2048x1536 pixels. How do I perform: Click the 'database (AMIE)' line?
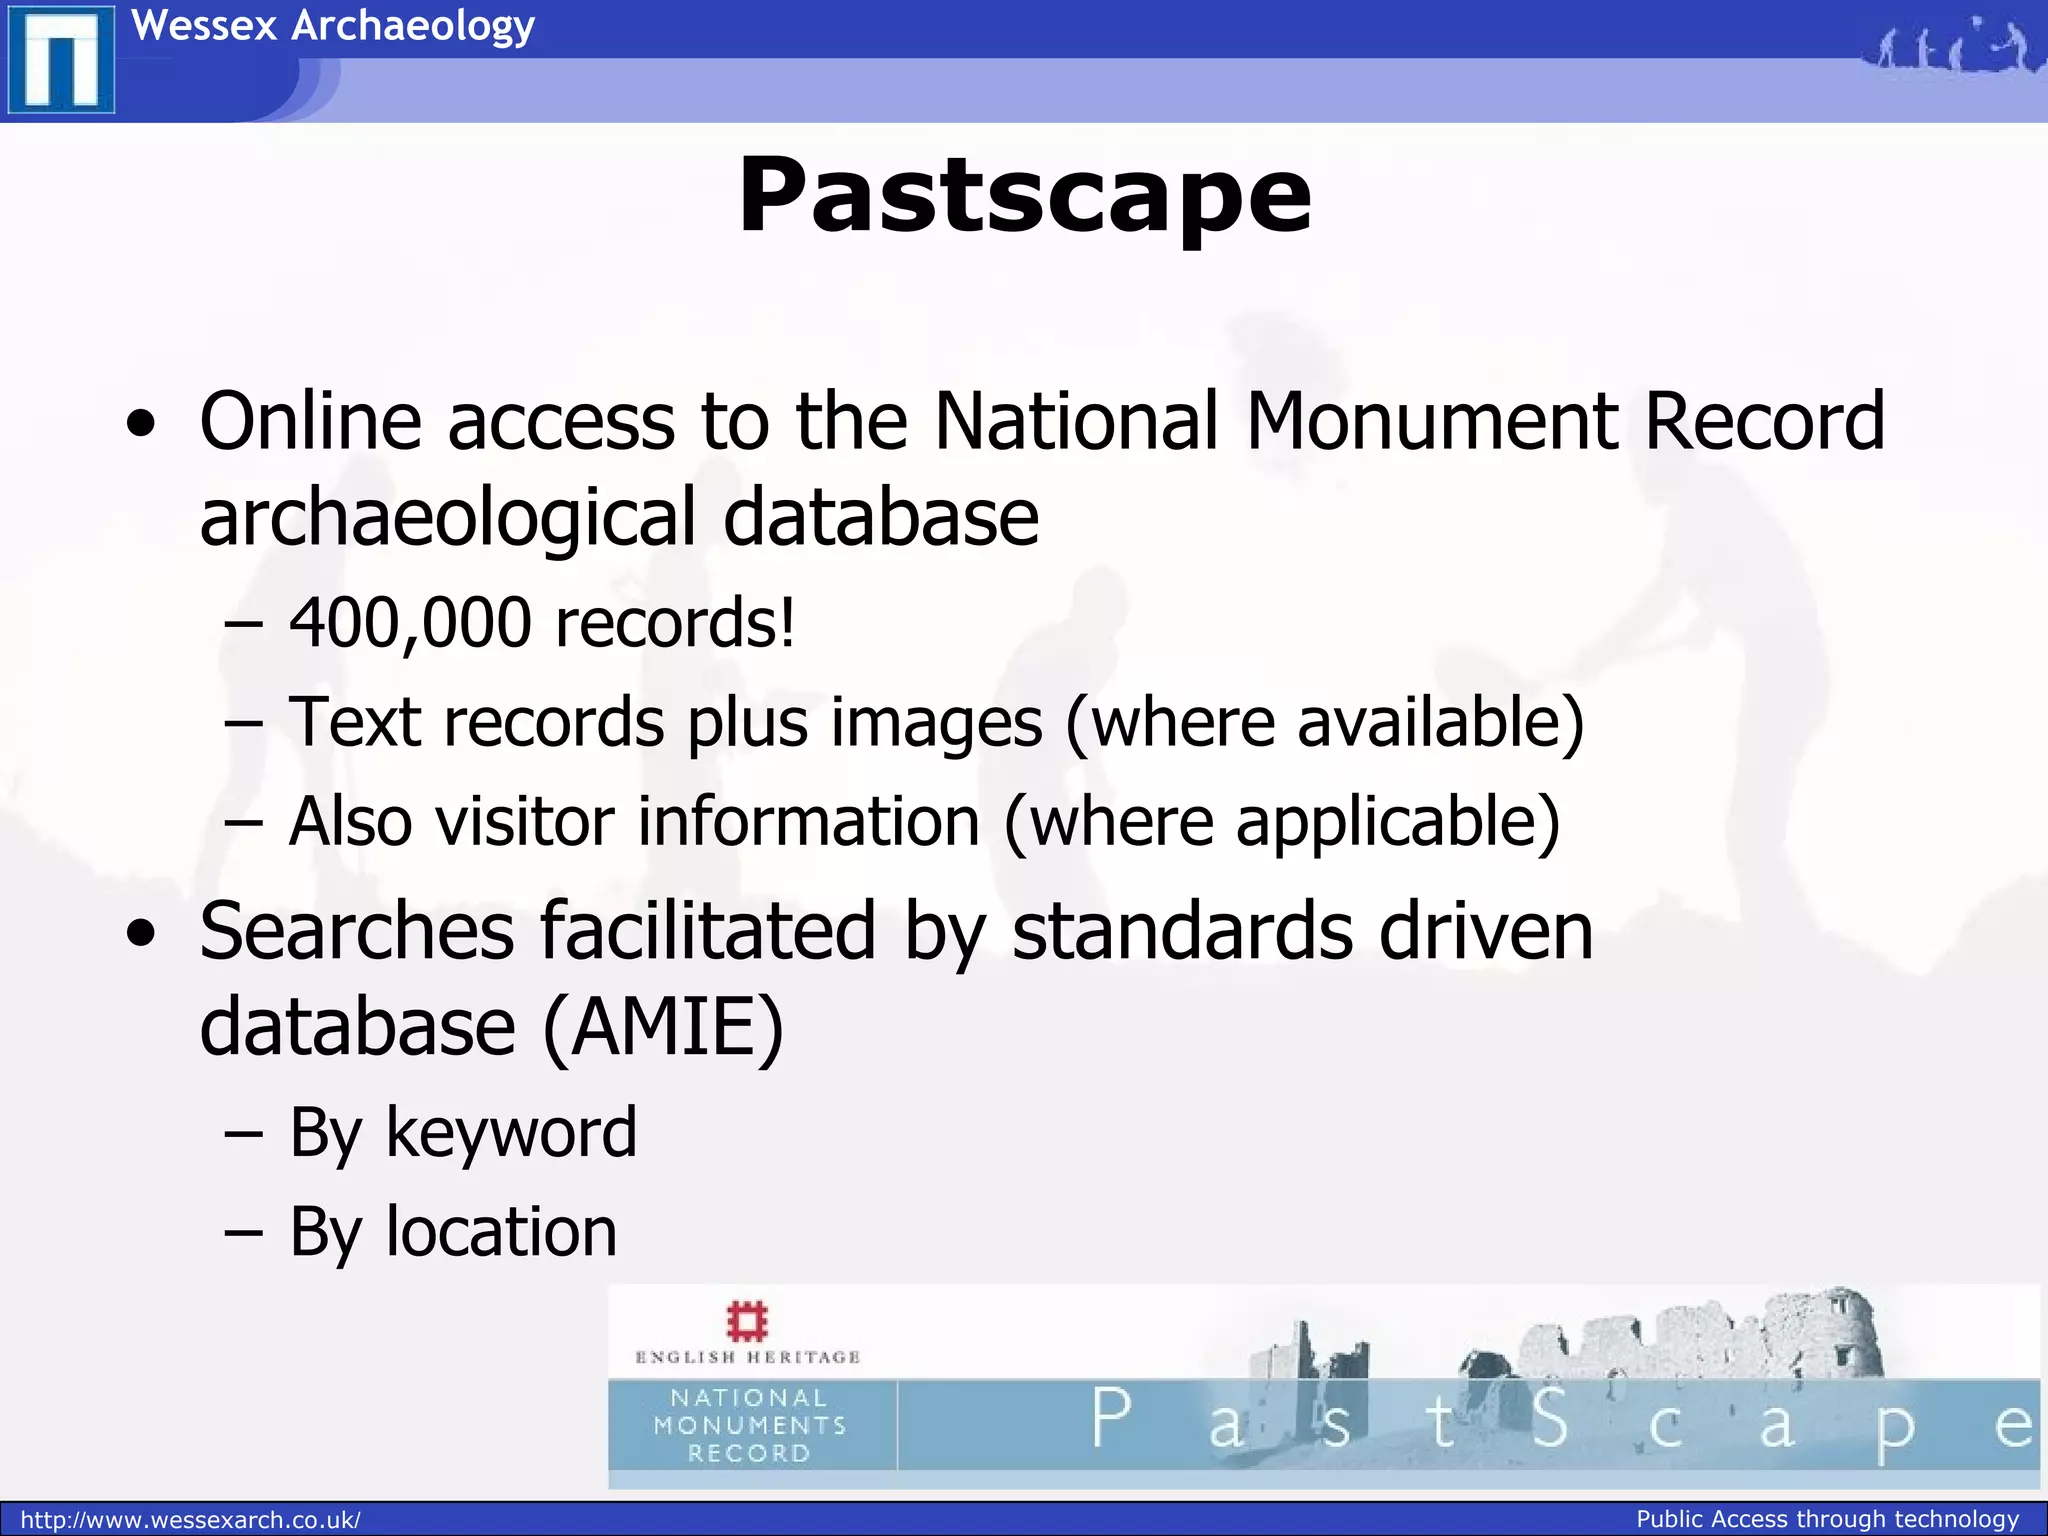pyautogui.click(x=492, y=1028)
